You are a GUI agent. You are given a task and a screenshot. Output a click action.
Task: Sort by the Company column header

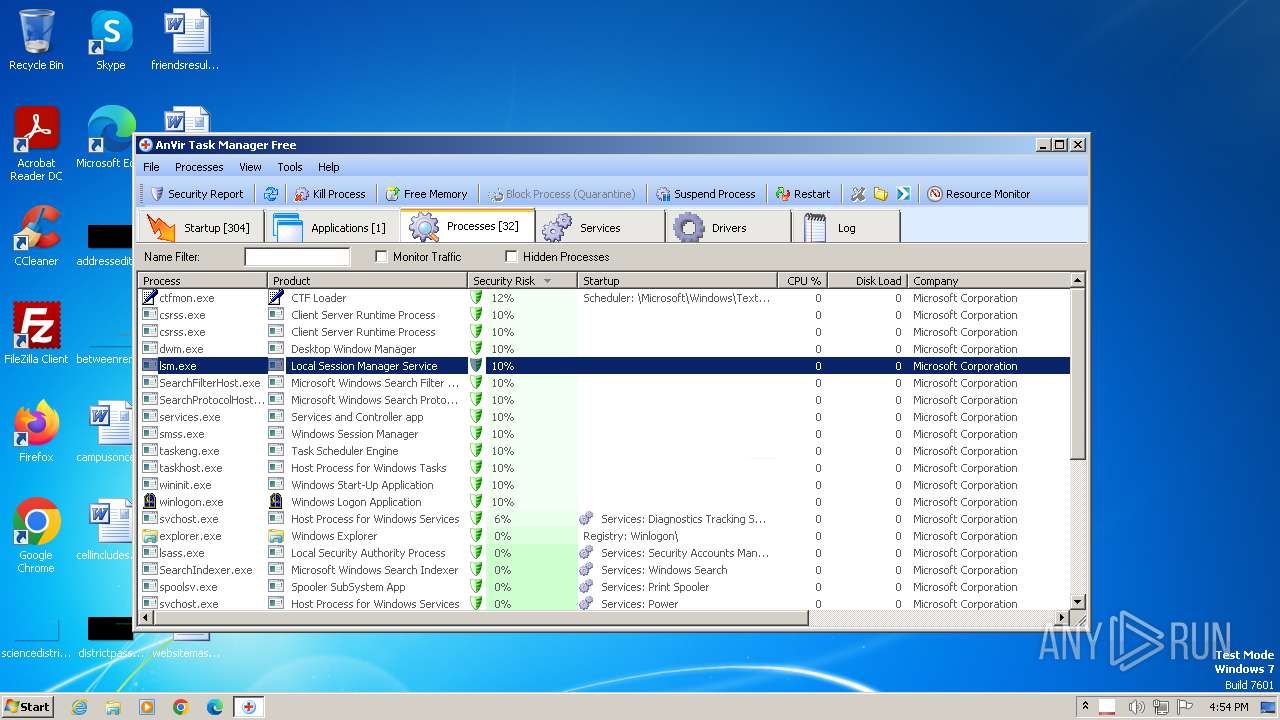[989, 281]
